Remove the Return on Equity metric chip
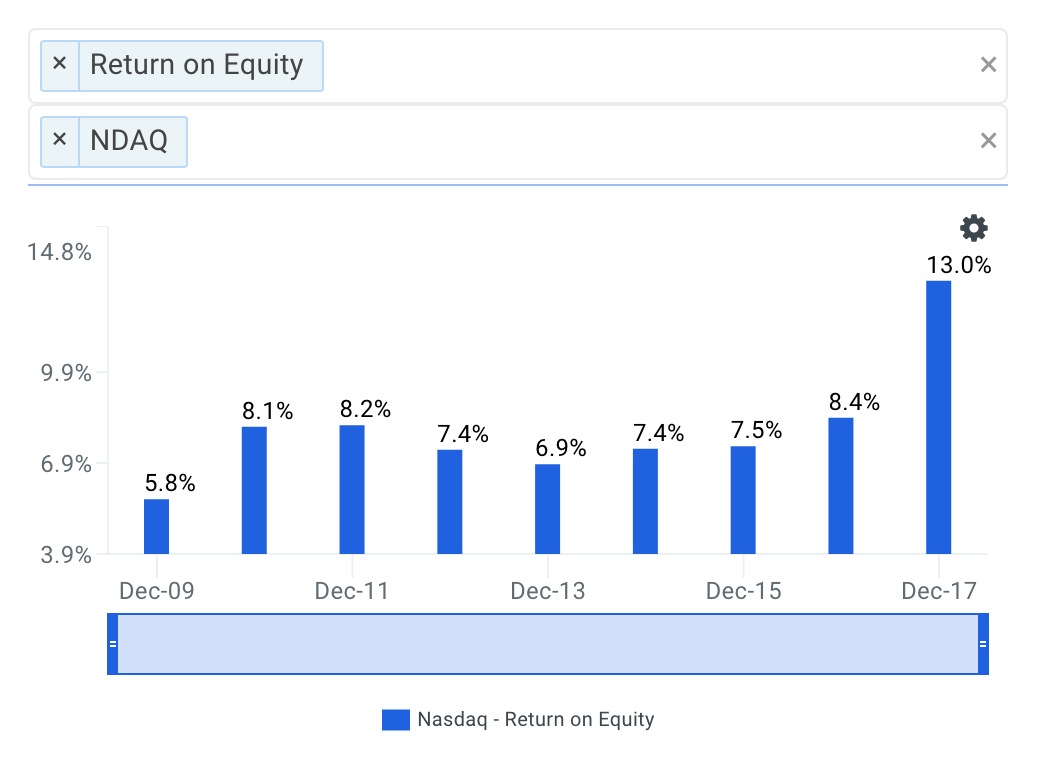Viewport: 1038px width, 762px height. (x=59, y=64)
